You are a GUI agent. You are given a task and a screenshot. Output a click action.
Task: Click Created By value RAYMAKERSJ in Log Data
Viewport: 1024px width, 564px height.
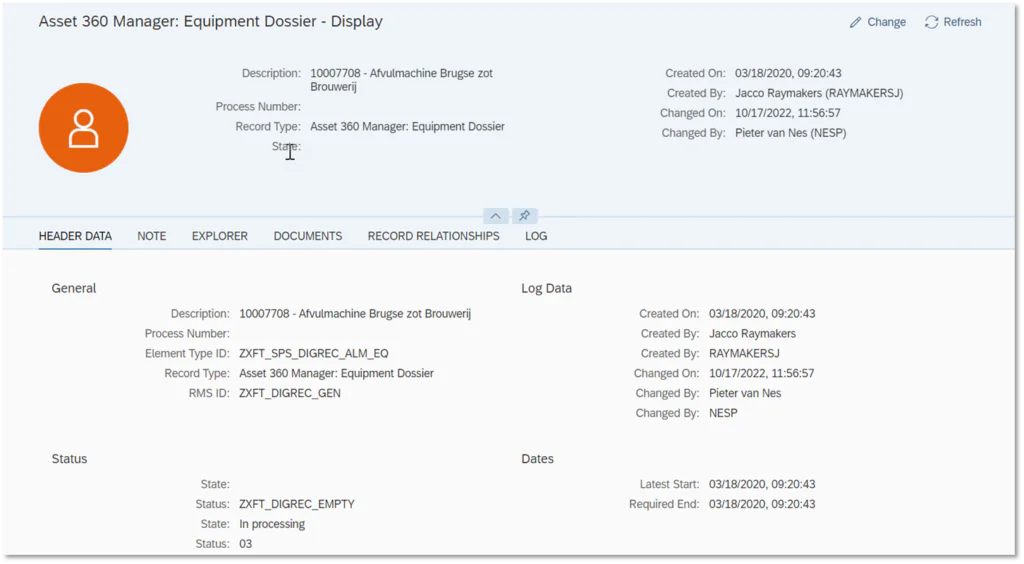pyautogui.click(x=744, y=354)
